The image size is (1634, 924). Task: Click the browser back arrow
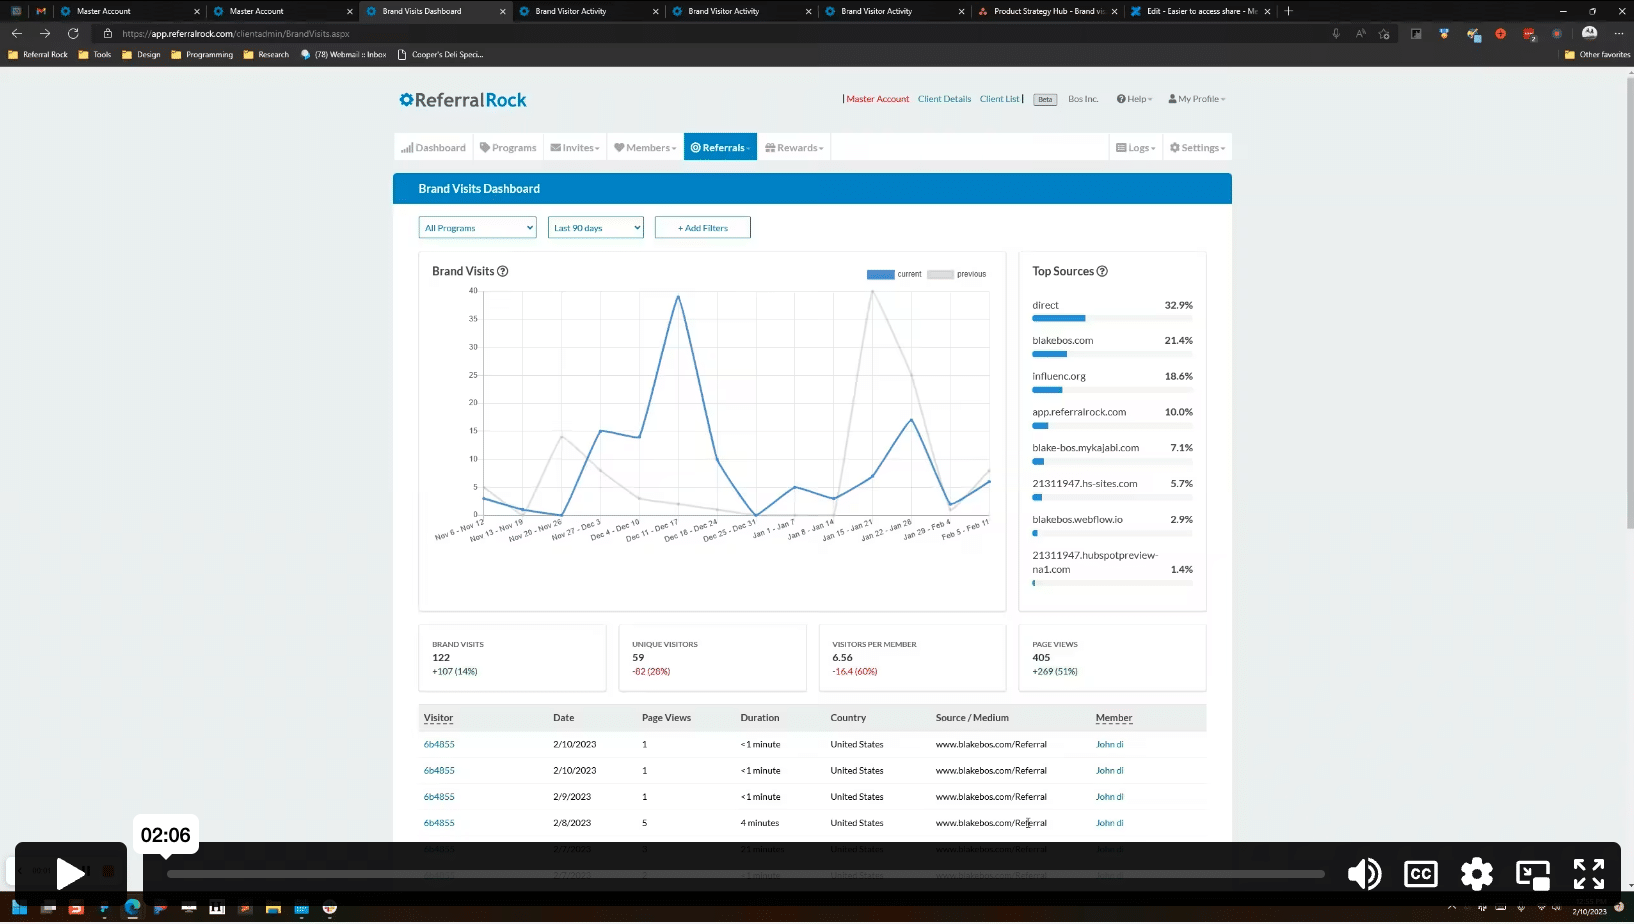[17, 33]
